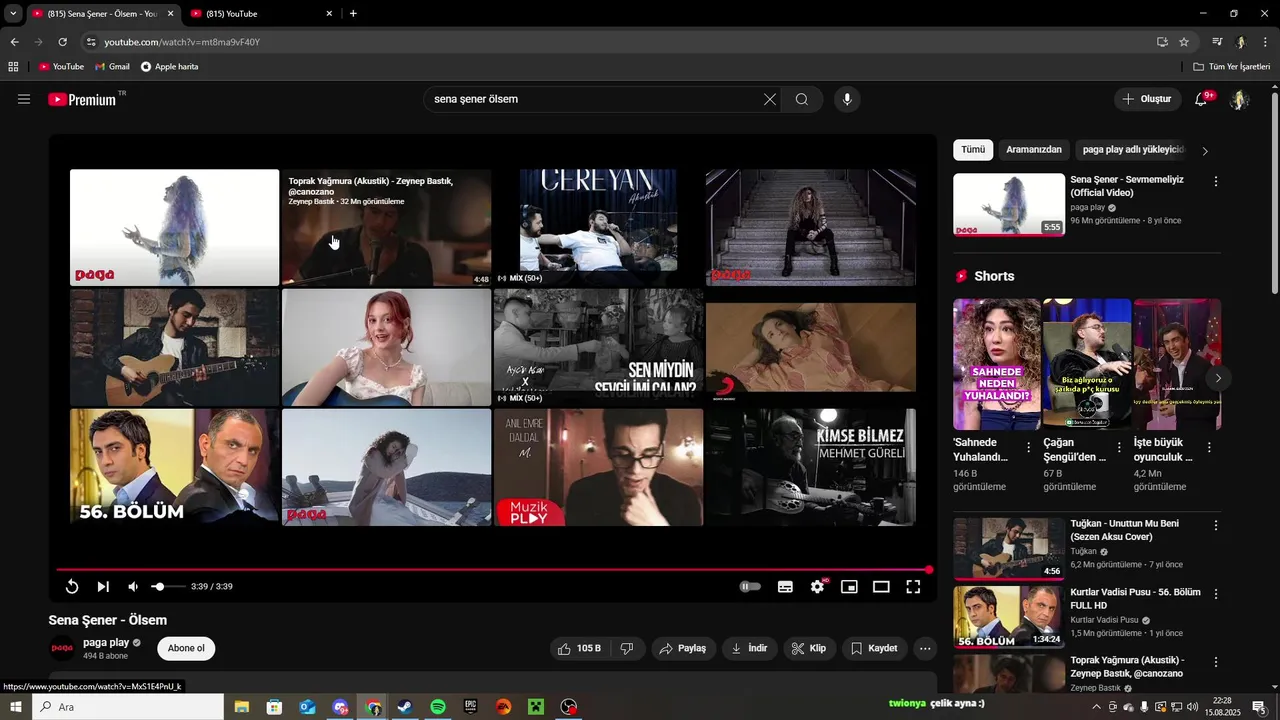The height and width of the screenshot is (720, 1280).
Task: Open the 'SAHNEDE NEDEN YUHALANDI?' short thumbnail
Action: (997, 365)
